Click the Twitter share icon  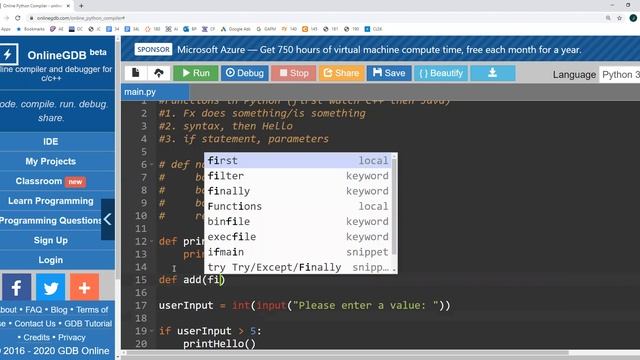coord(51,287)
